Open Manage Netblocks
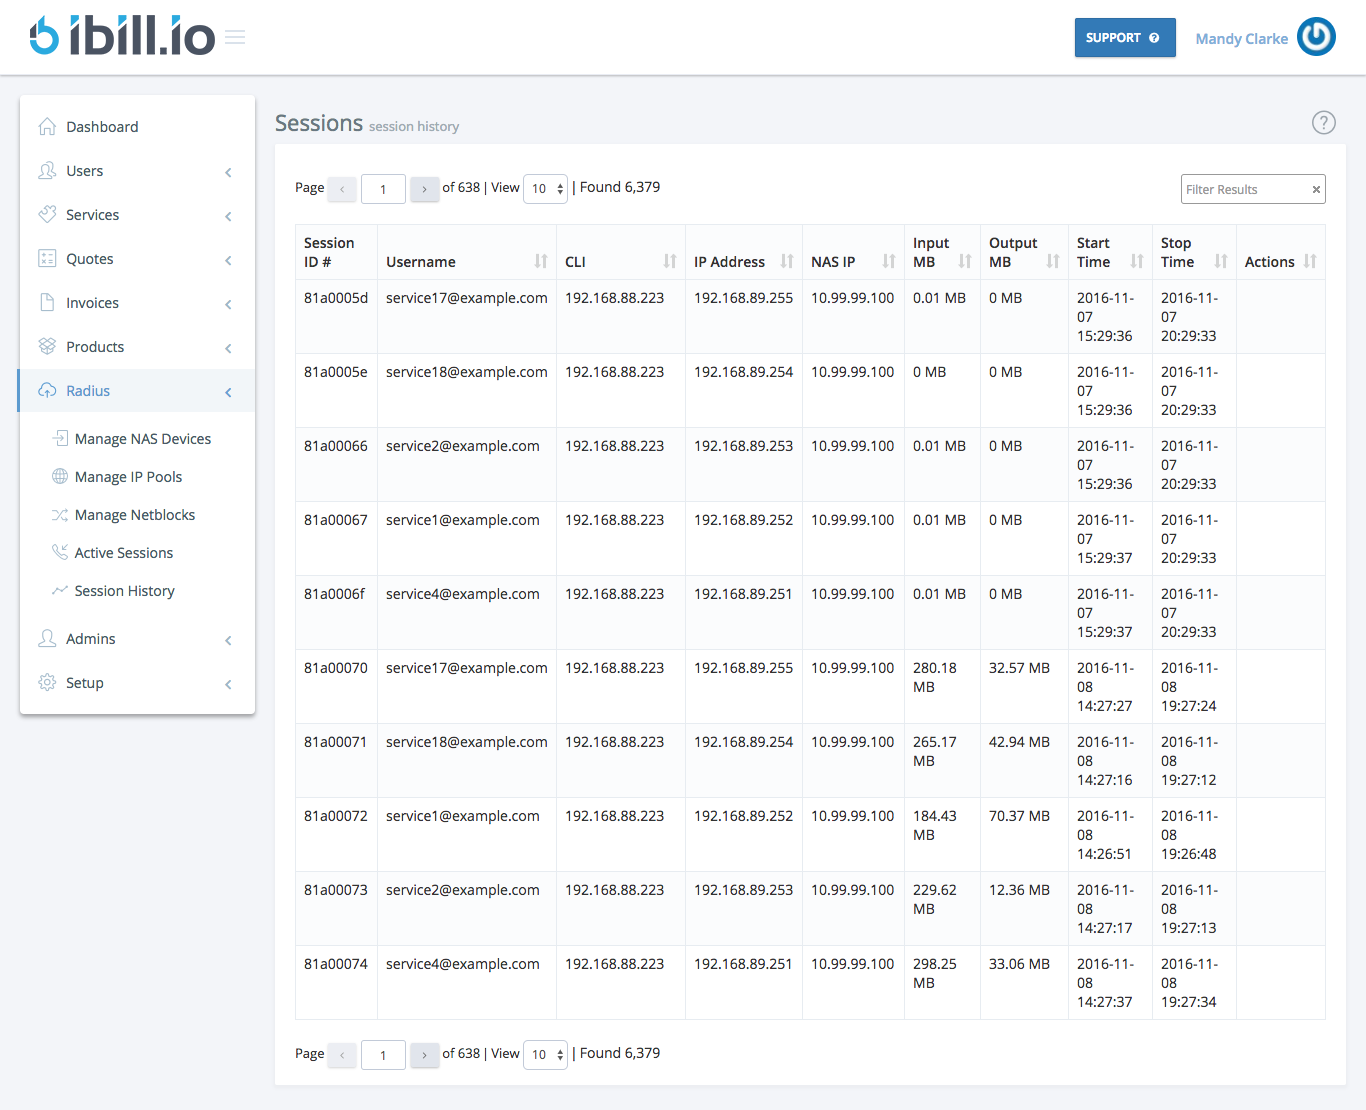The height and width of the screenshot is (1110, 1366). pyautogui.click(x=134, y=514)
